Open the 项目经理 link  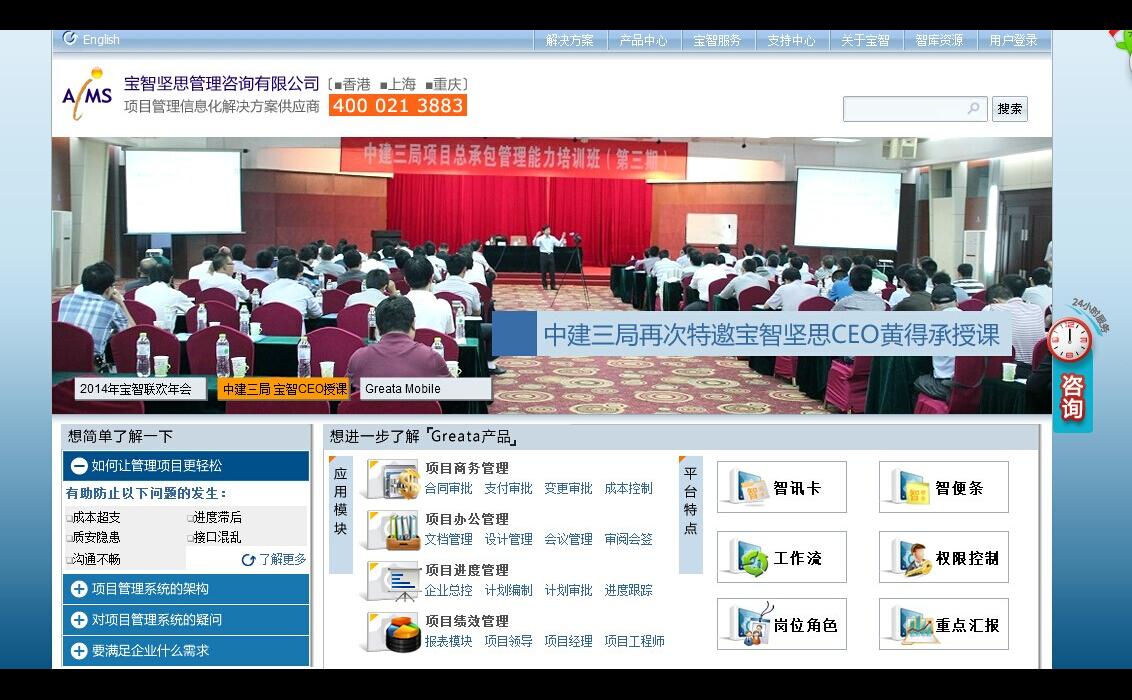(x=568, y=641)
